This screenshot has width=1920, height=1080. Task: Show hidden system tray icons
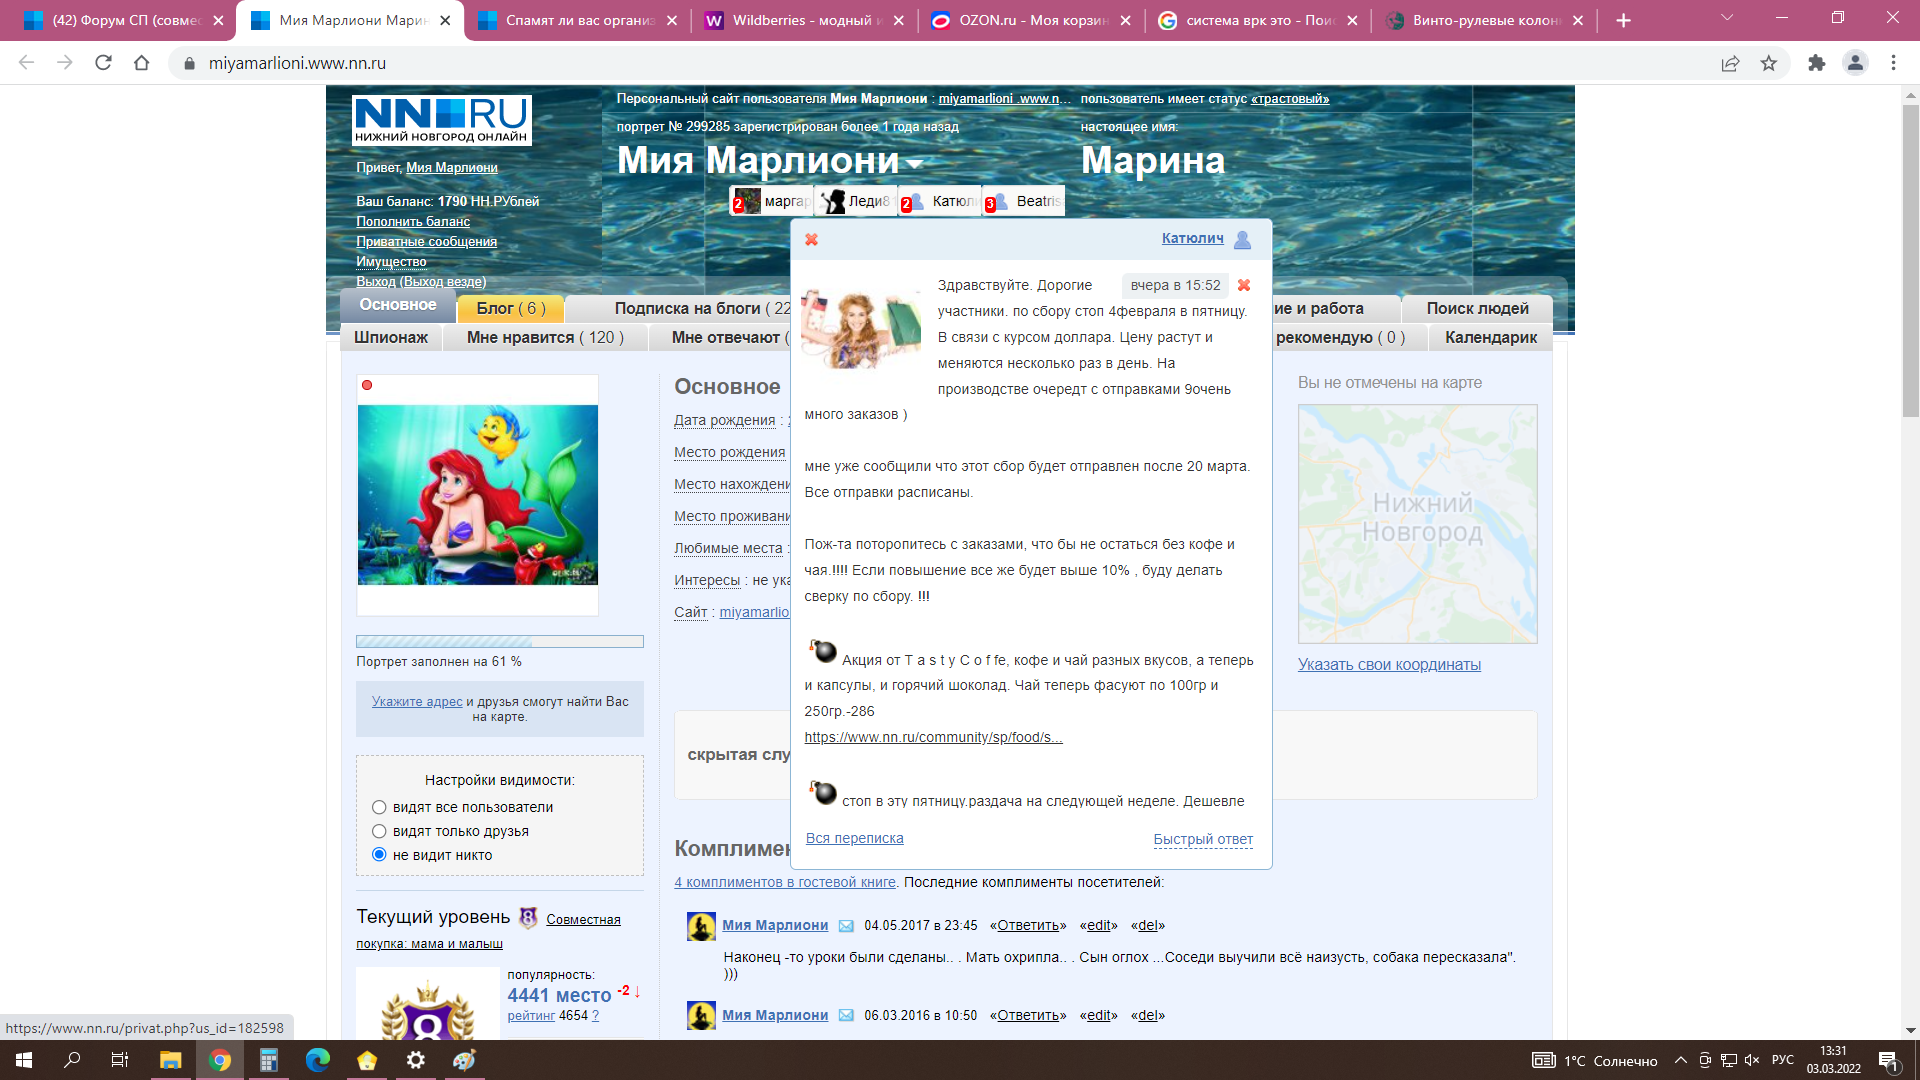coord(1680,1060)
